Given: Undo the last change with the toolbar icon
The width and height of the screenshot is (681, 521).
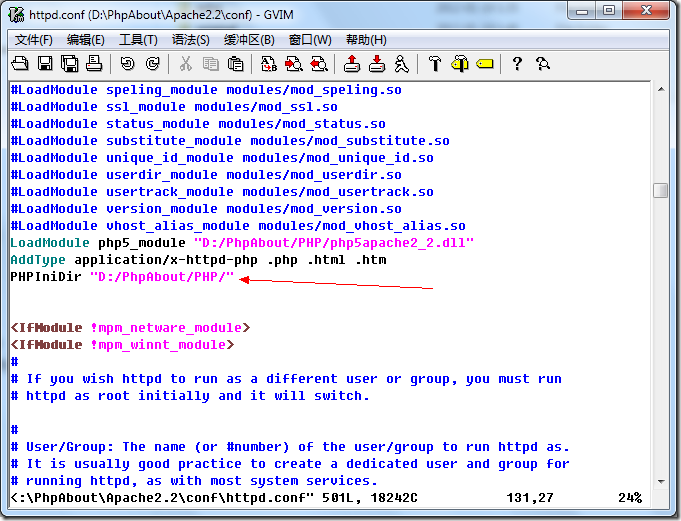Looking at the screenshot, I should coord(127,64).
